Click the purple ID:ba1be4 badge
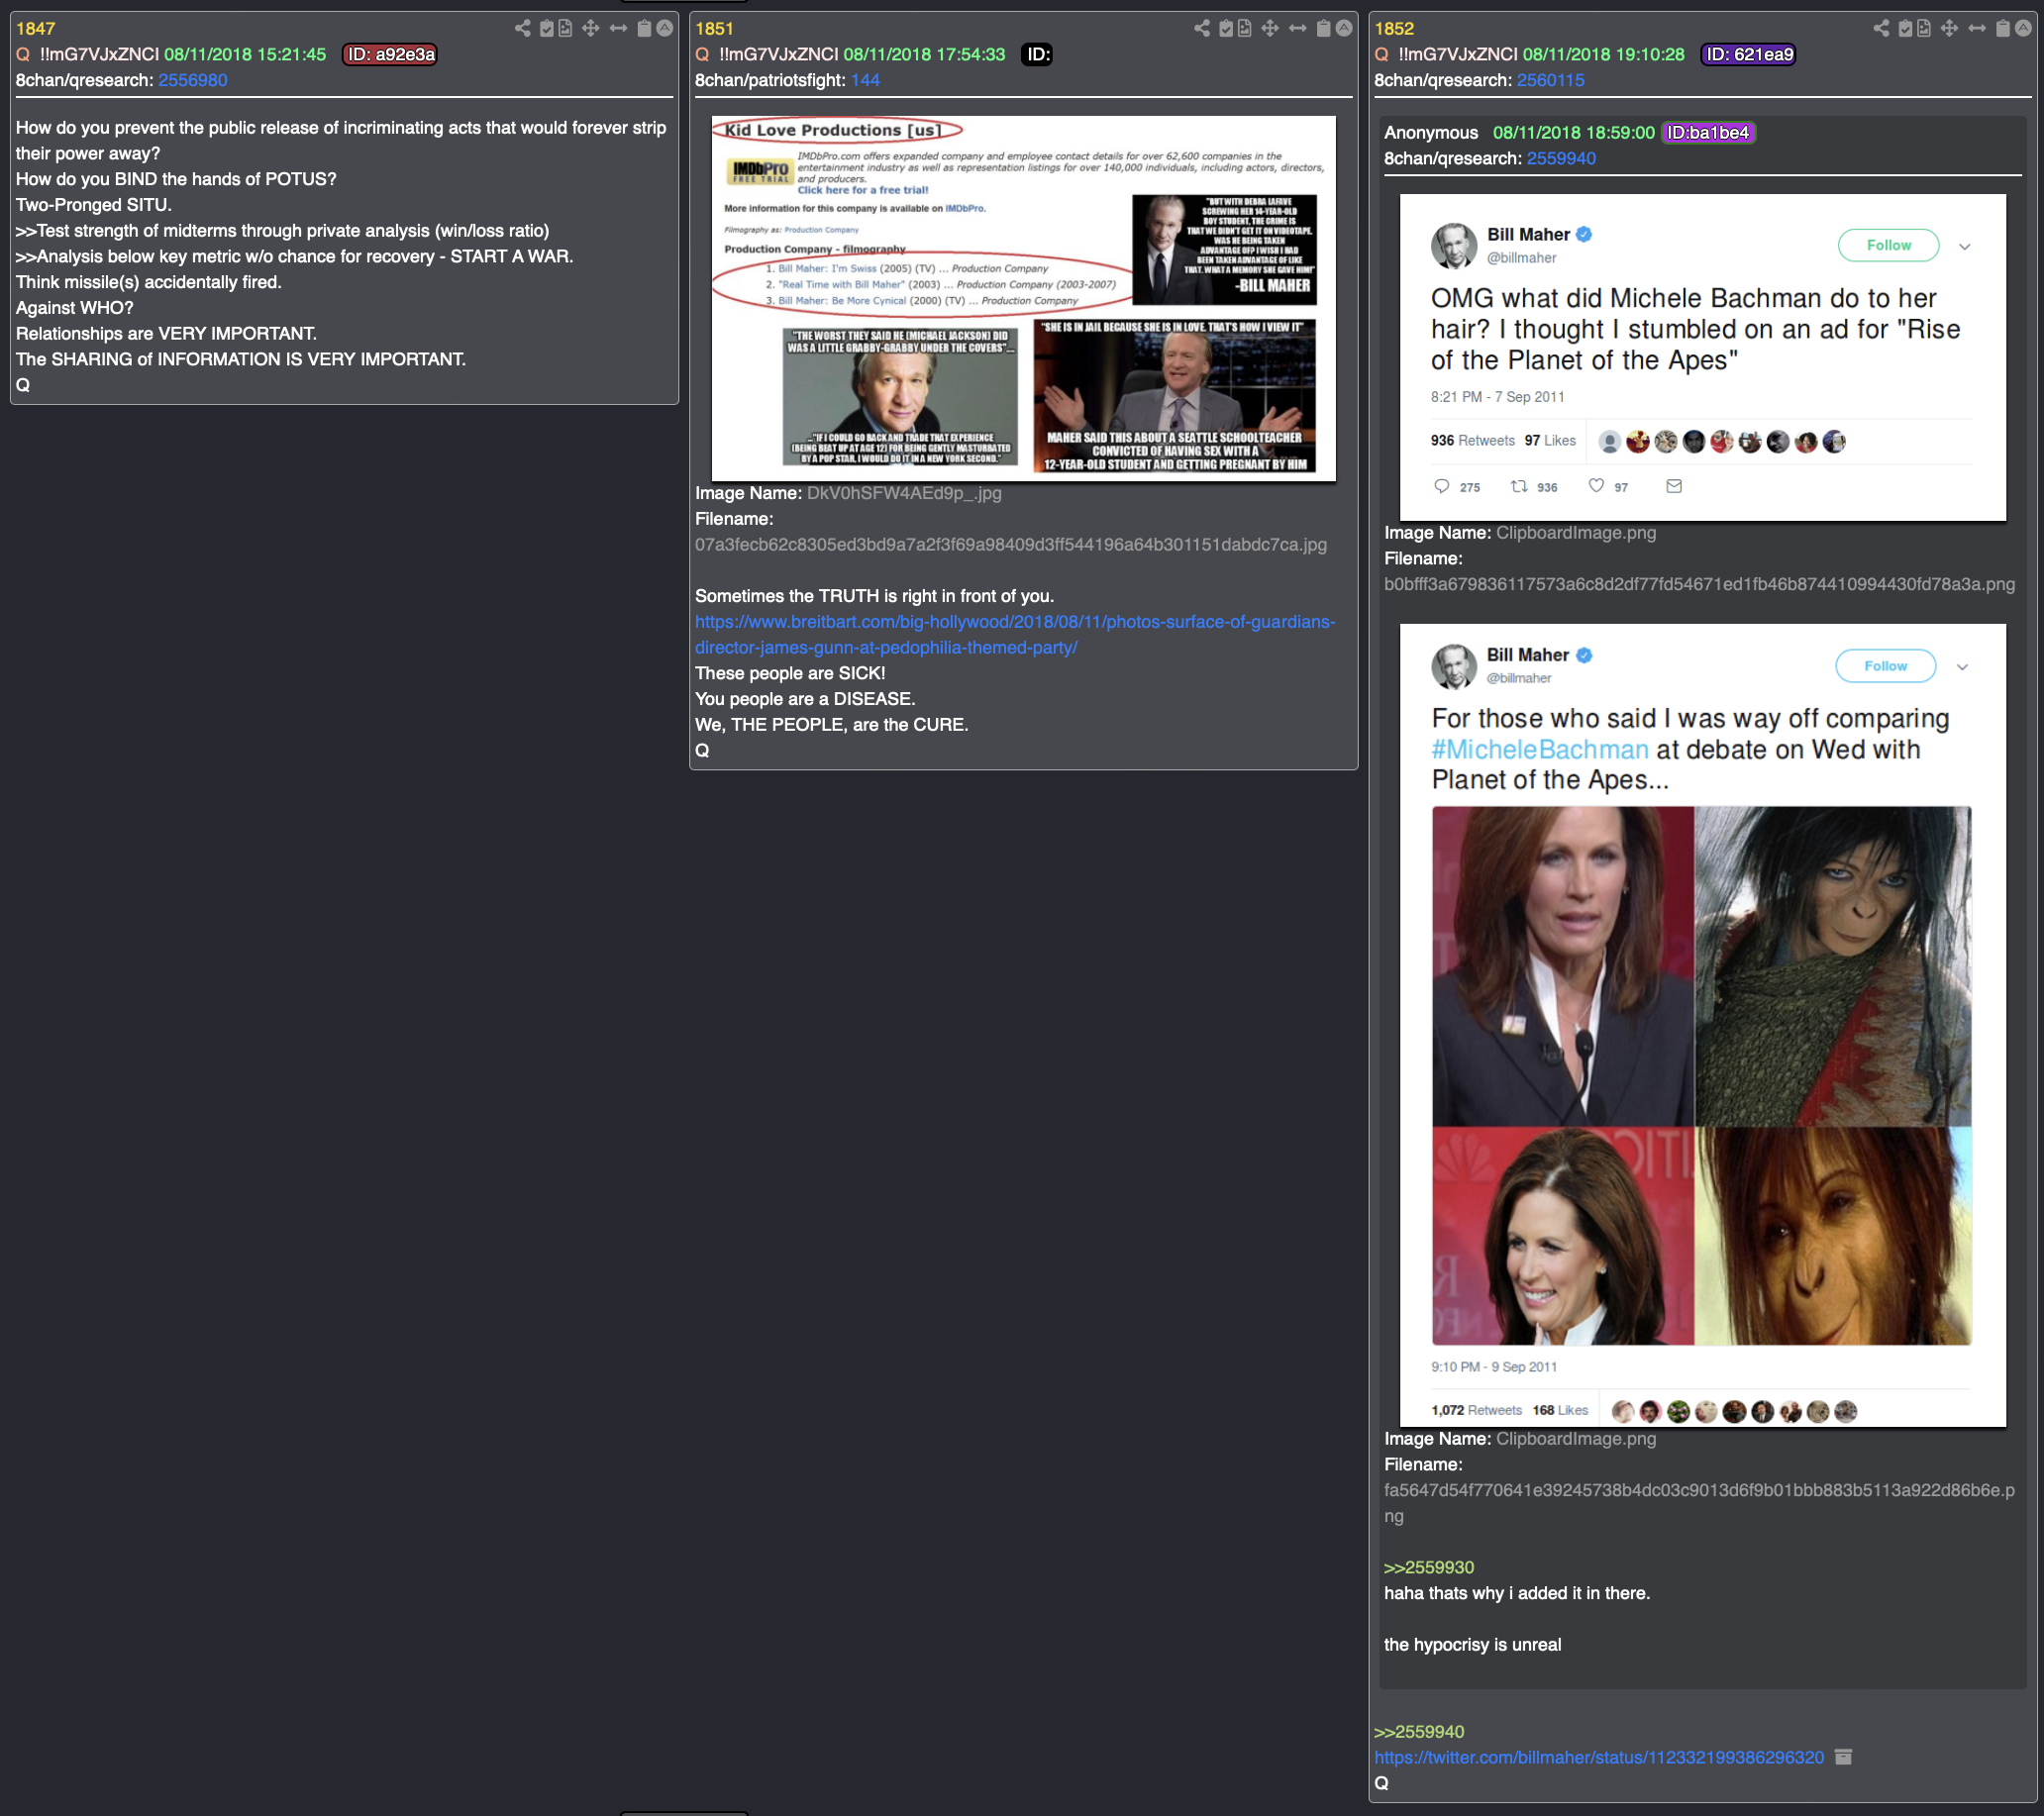The image size is (2044, 1816). click(x=1707, y=132)
